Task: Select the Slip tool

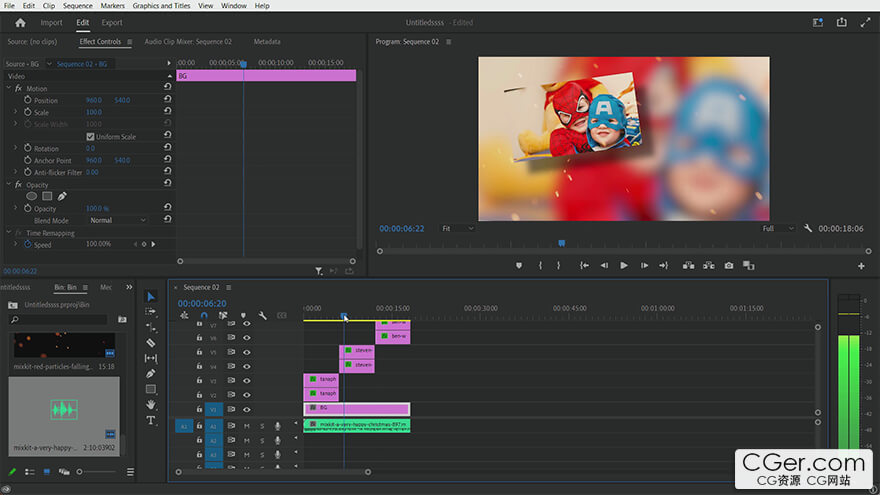Action: [x=150, y=358]
